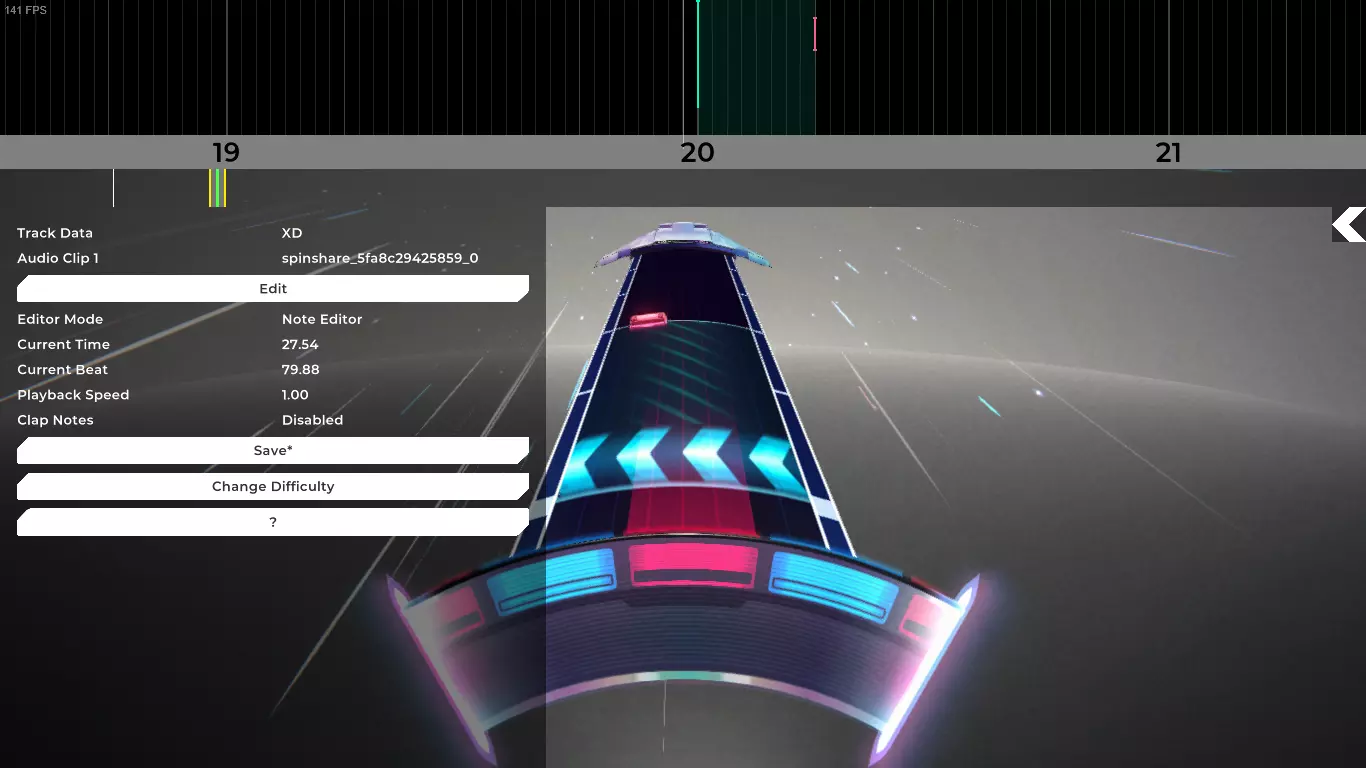The height and width of the screenshot is (768, 1366).
Task: Click the pink center segment of the wheel
Action: click(694, 565)
